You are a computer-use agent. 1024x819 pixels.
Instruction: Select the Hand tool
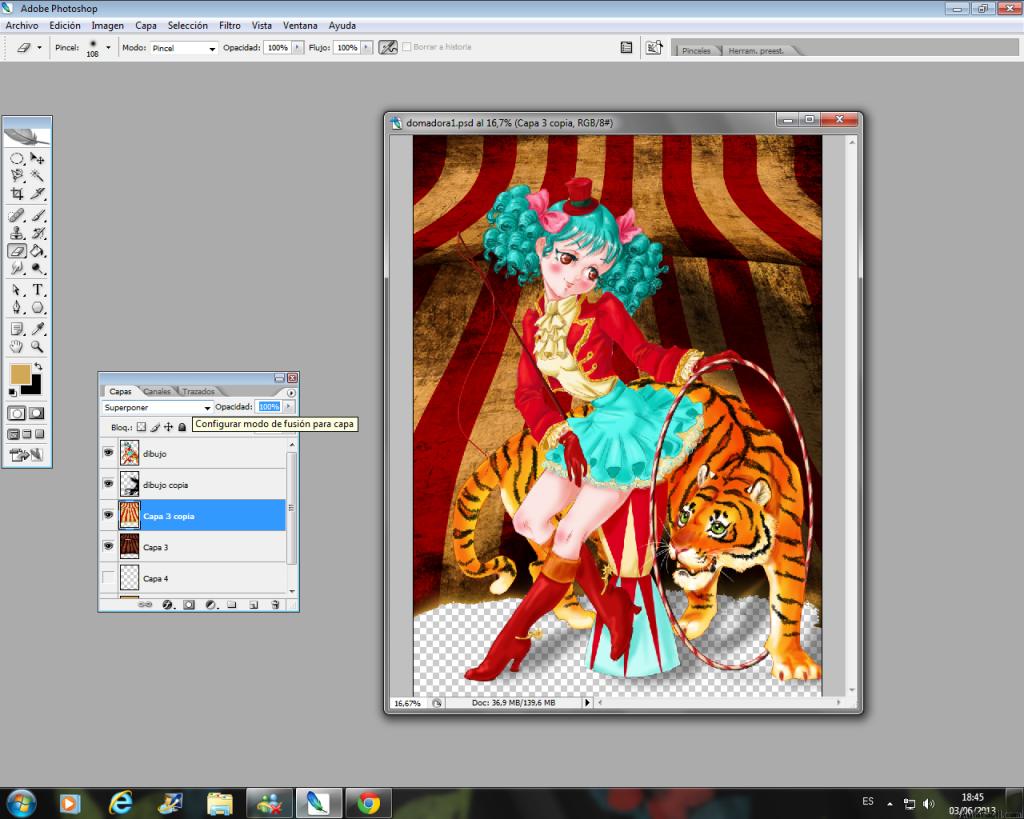click(17, 347)
